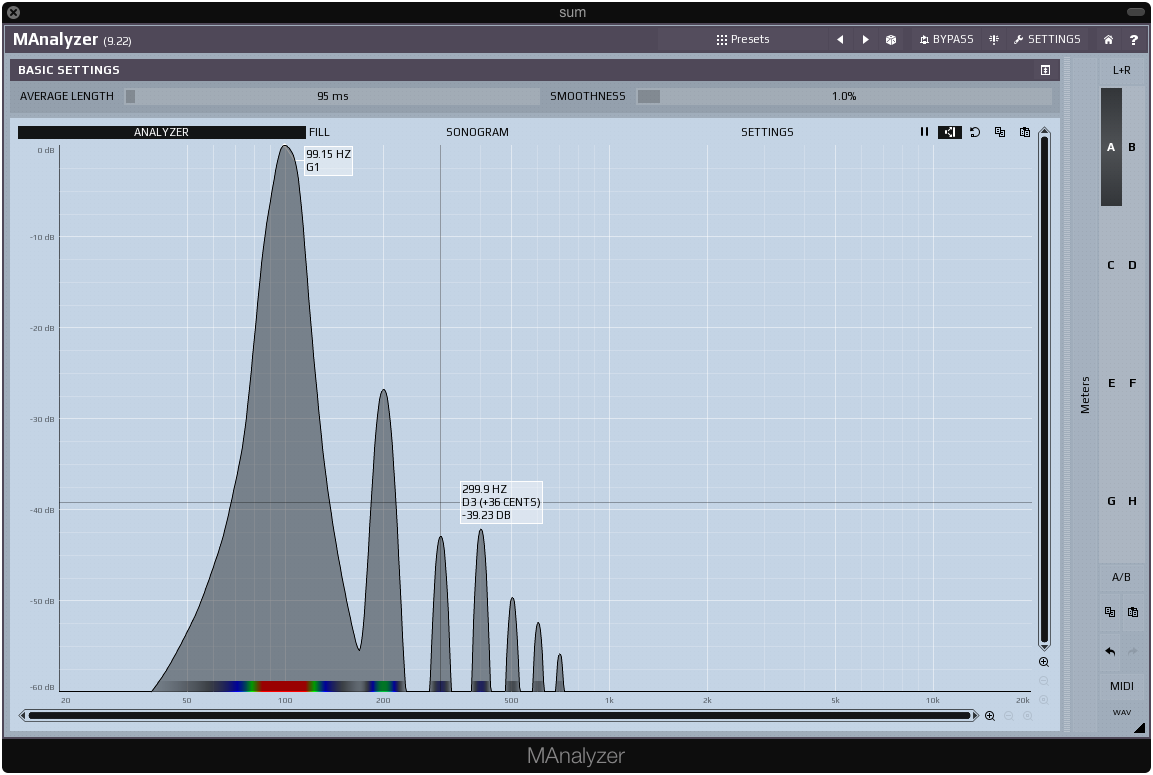This screenshot has width=1153, height=775.
Task: Paste analyzer settings icon in graph toolbar
Action: pyautogui.click(x=1025, y=132)
